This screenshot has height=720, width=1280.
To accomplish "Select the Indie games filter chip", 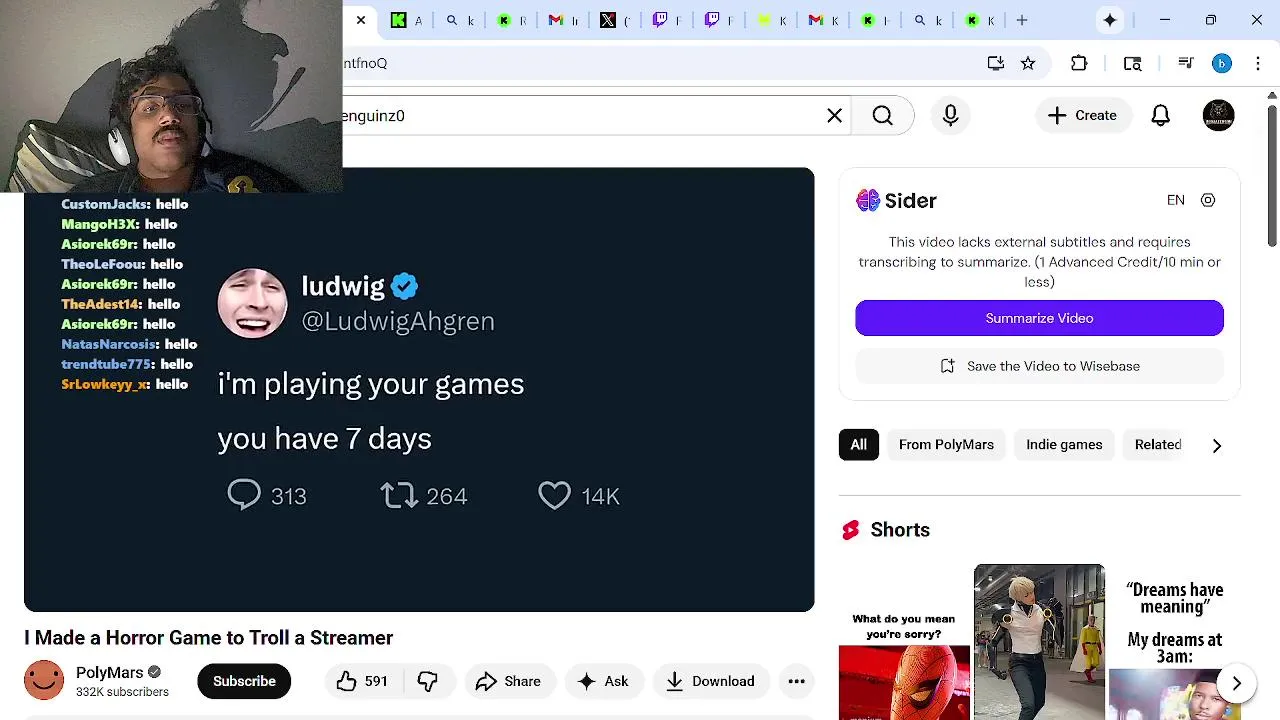I will (x=1064, y=445).
